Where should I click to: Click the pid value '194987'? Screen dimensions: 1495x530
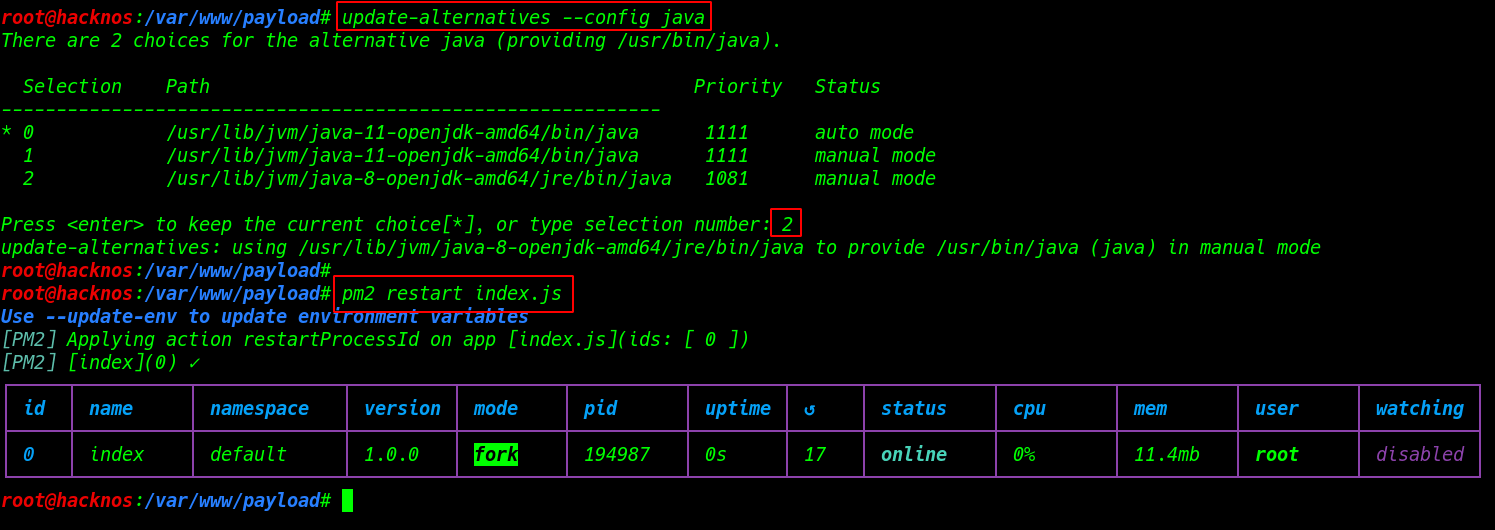click(617, 455)
